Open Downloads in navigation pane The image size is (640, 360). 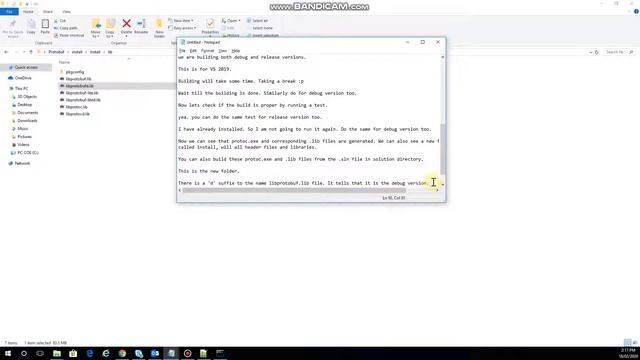pyautogui.click(x=27, y=121)
